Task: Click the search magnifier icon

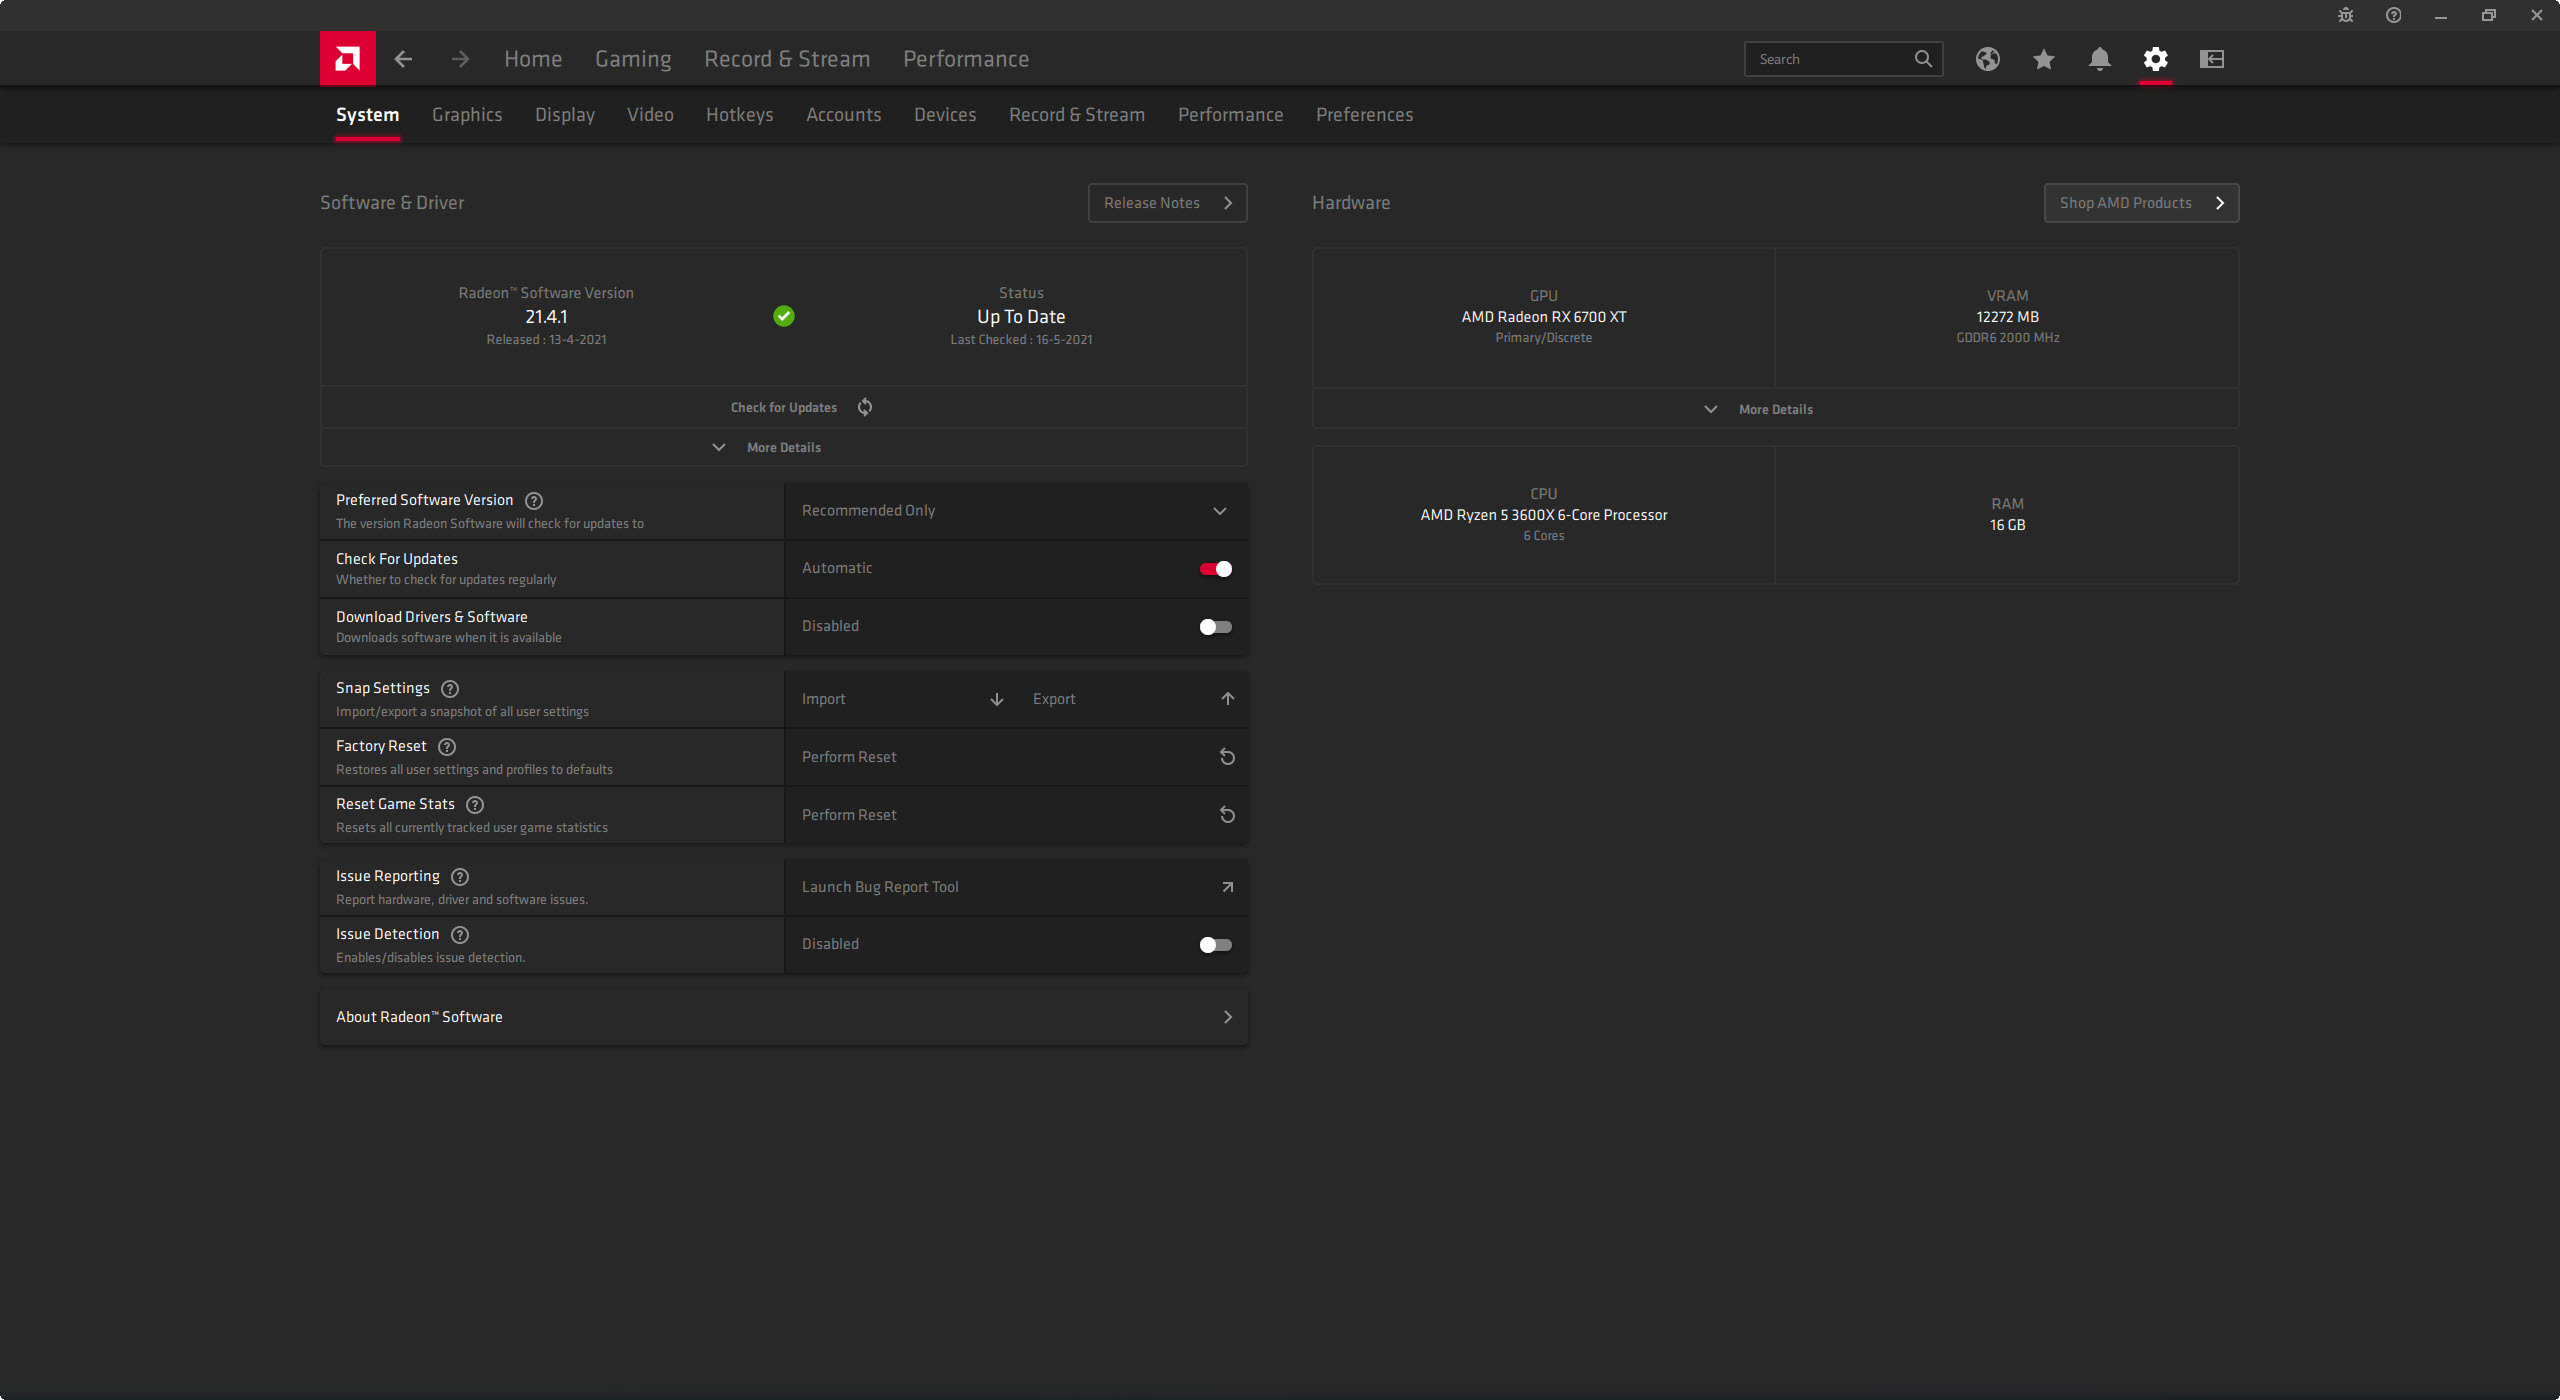Action: click(1923, 59)
